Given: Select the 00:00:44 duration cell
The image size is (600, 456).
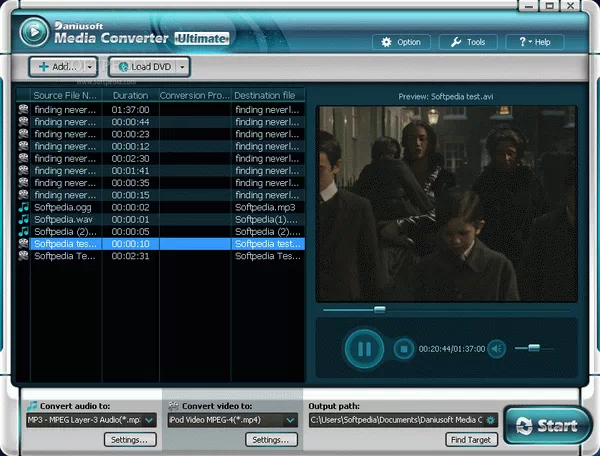Looking at the screenshot, I should (130, 122).
